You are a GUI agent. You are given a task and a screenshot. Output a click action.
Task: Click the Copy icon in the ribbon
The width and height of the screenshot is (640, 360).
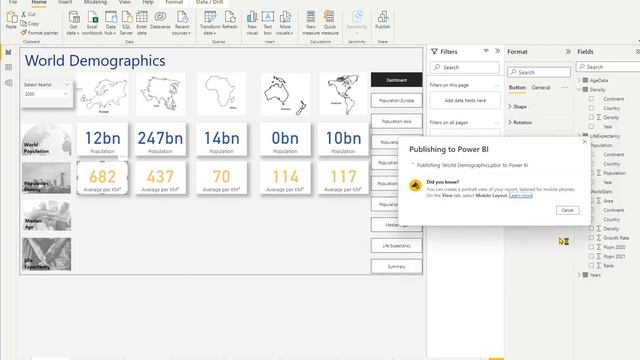coord(24,24)
